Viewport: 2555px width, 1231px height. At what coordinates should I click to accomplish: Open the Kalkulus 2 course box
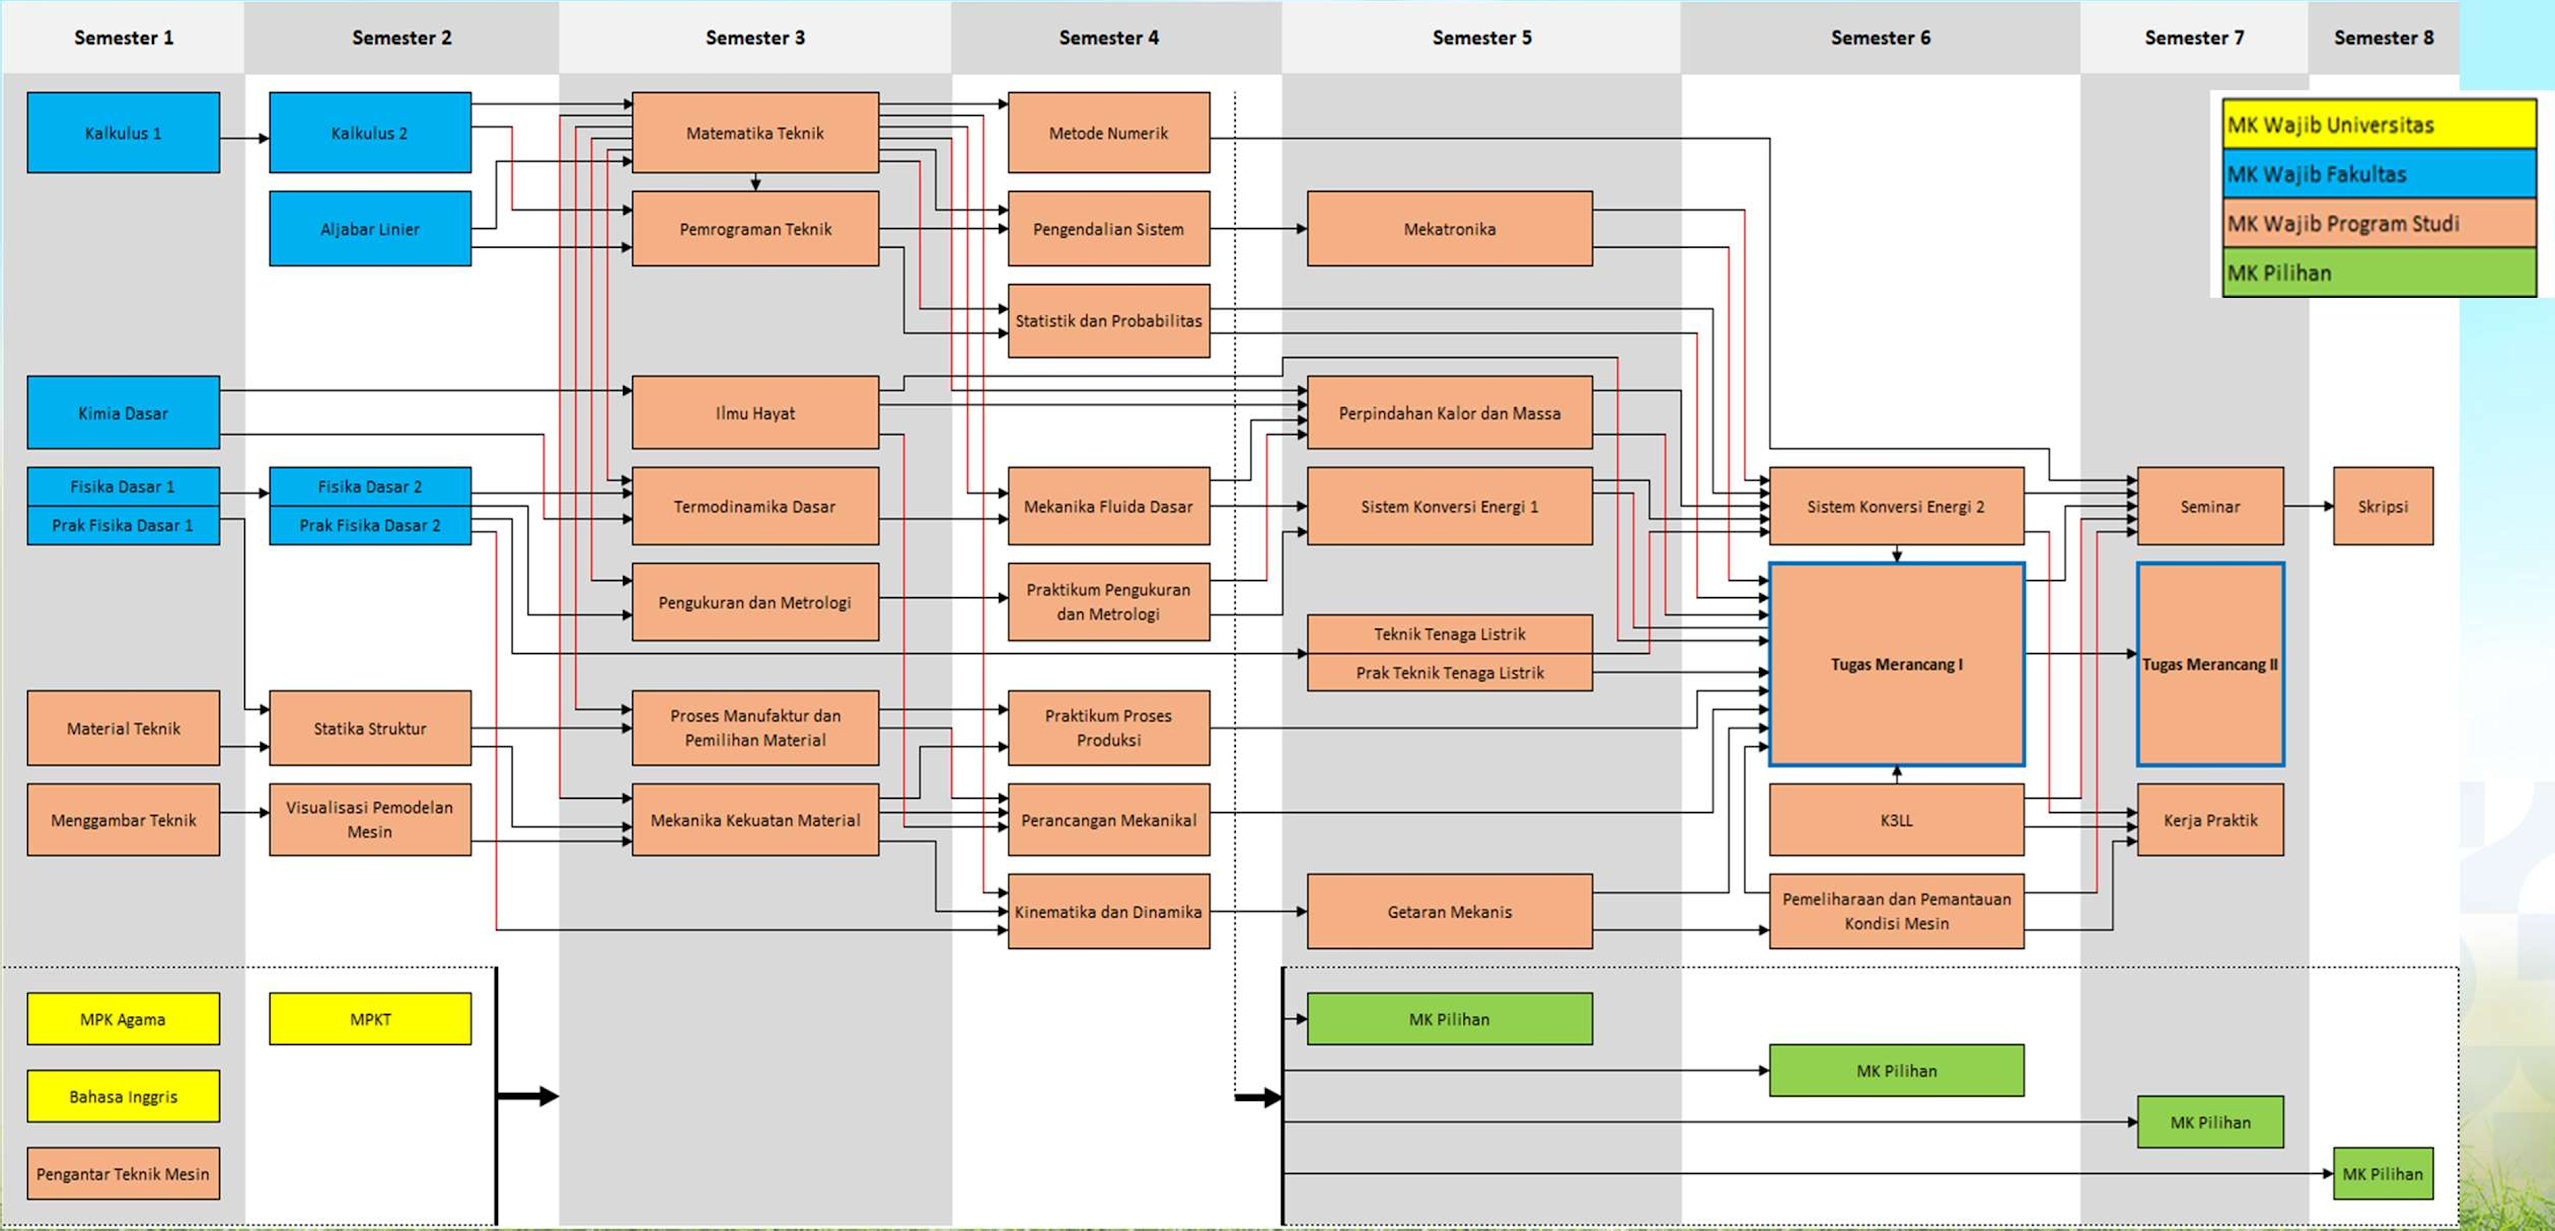tap(369, 131)
